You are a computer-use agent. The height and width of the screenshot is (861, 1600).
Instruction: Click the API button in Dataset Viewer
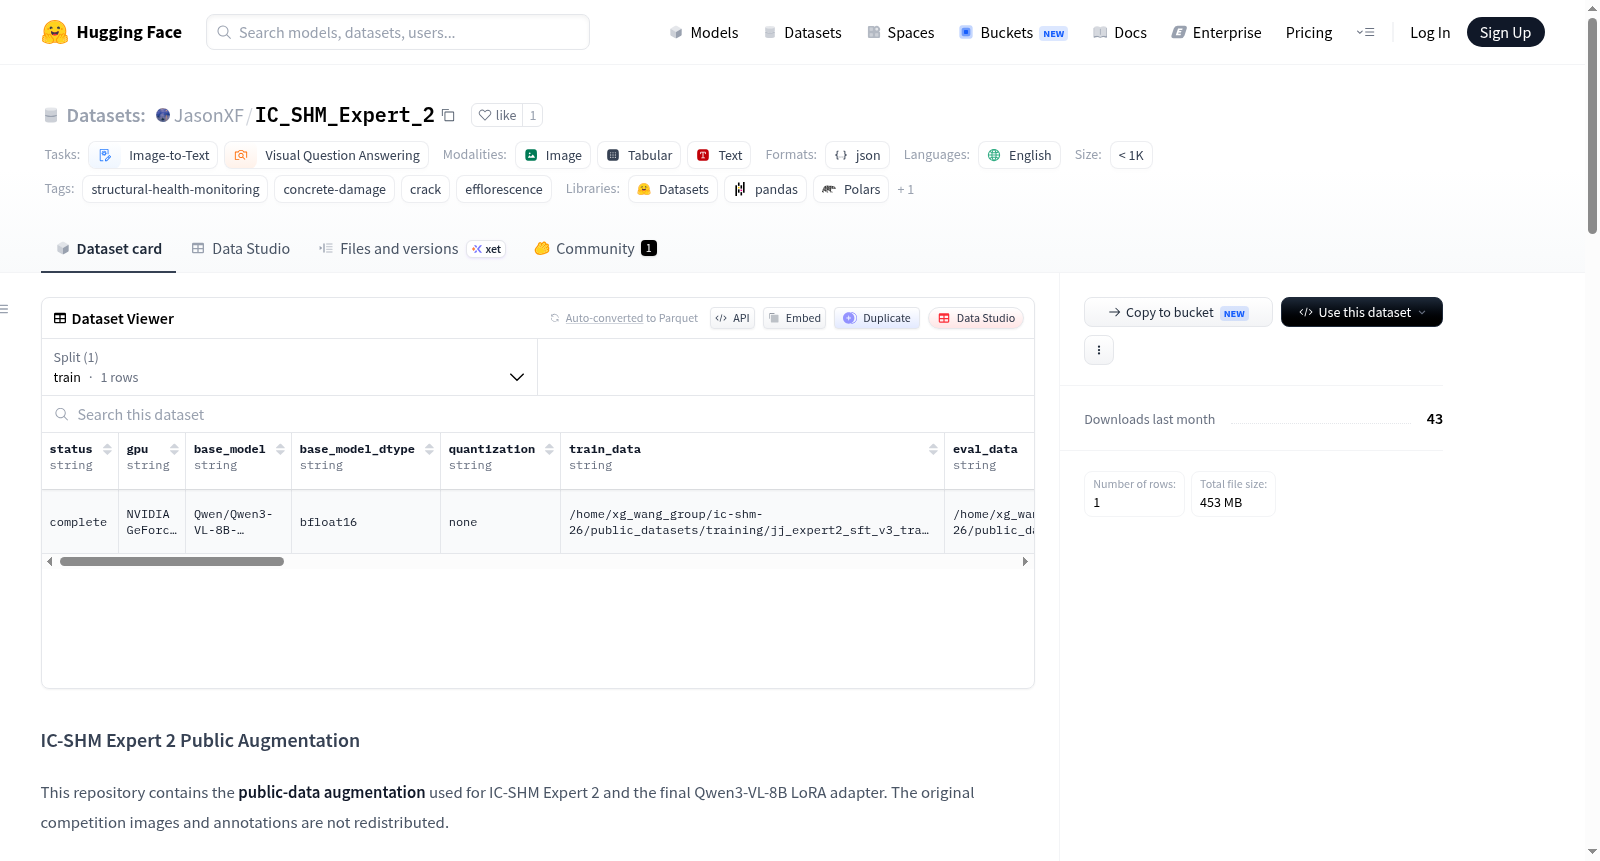(x=732, y=318)
